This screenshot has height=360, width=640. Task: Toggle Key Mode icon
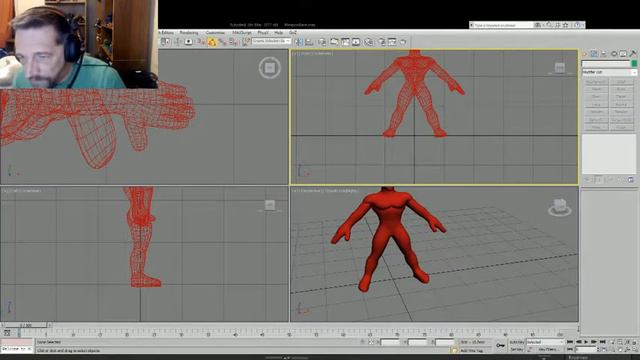(x=570, y=350)
